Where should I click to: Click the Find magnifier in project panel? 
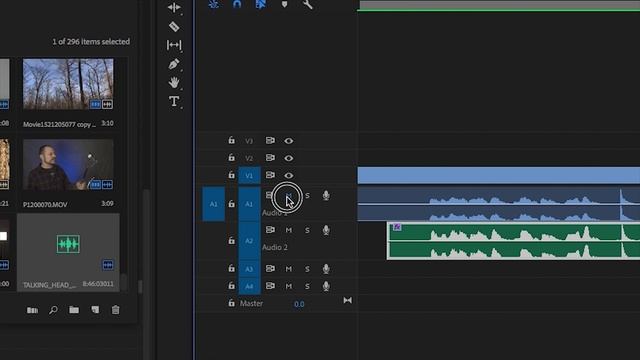[x=53, y=310]
